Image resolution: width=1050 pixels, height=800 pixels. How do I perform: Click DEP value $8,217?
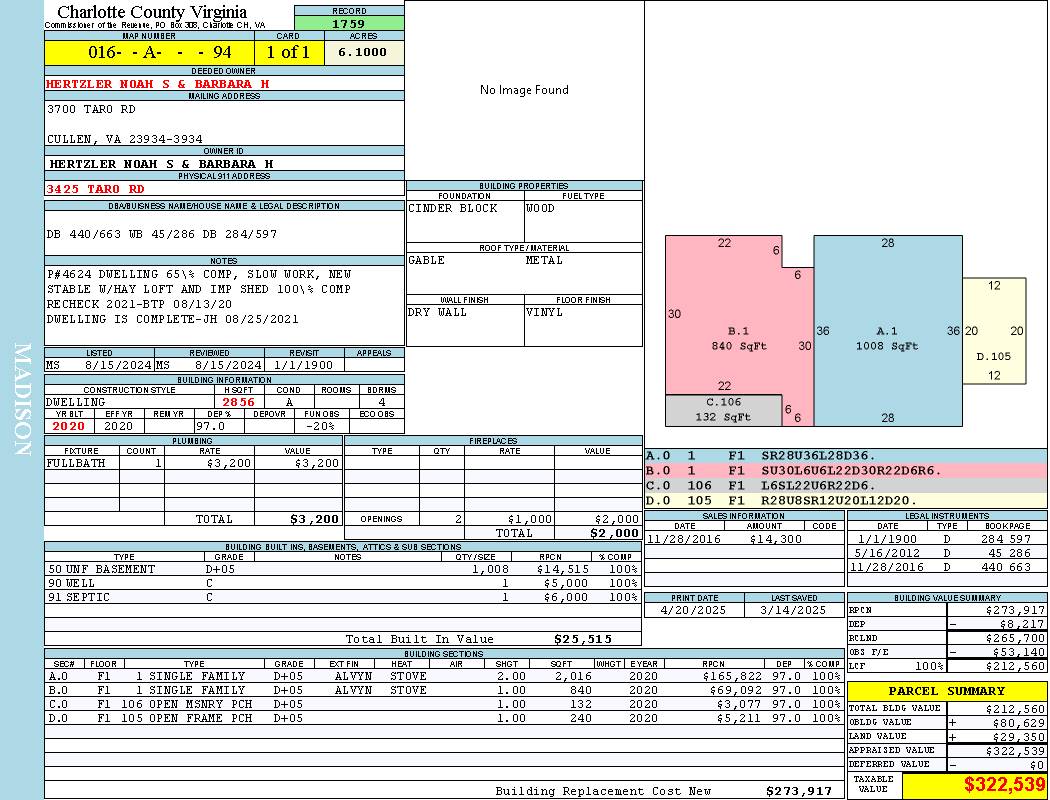click(x=1022, y=624)
